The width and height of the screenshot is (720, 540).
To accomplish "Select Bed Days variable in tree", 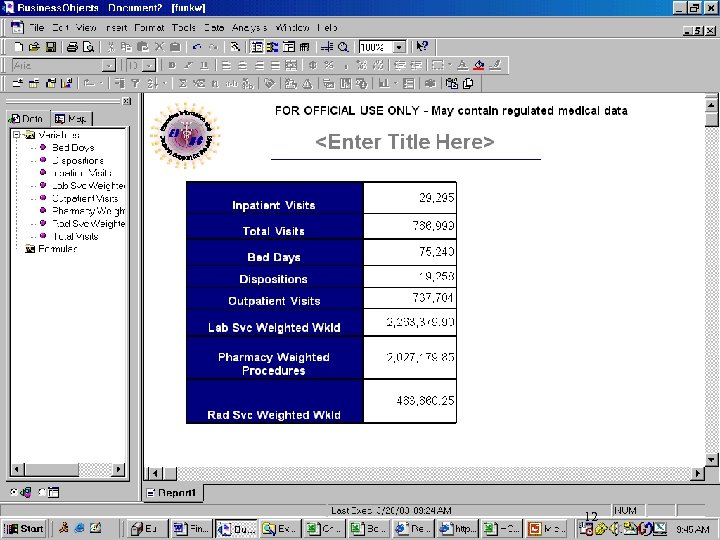I will [x=73, y=147].
